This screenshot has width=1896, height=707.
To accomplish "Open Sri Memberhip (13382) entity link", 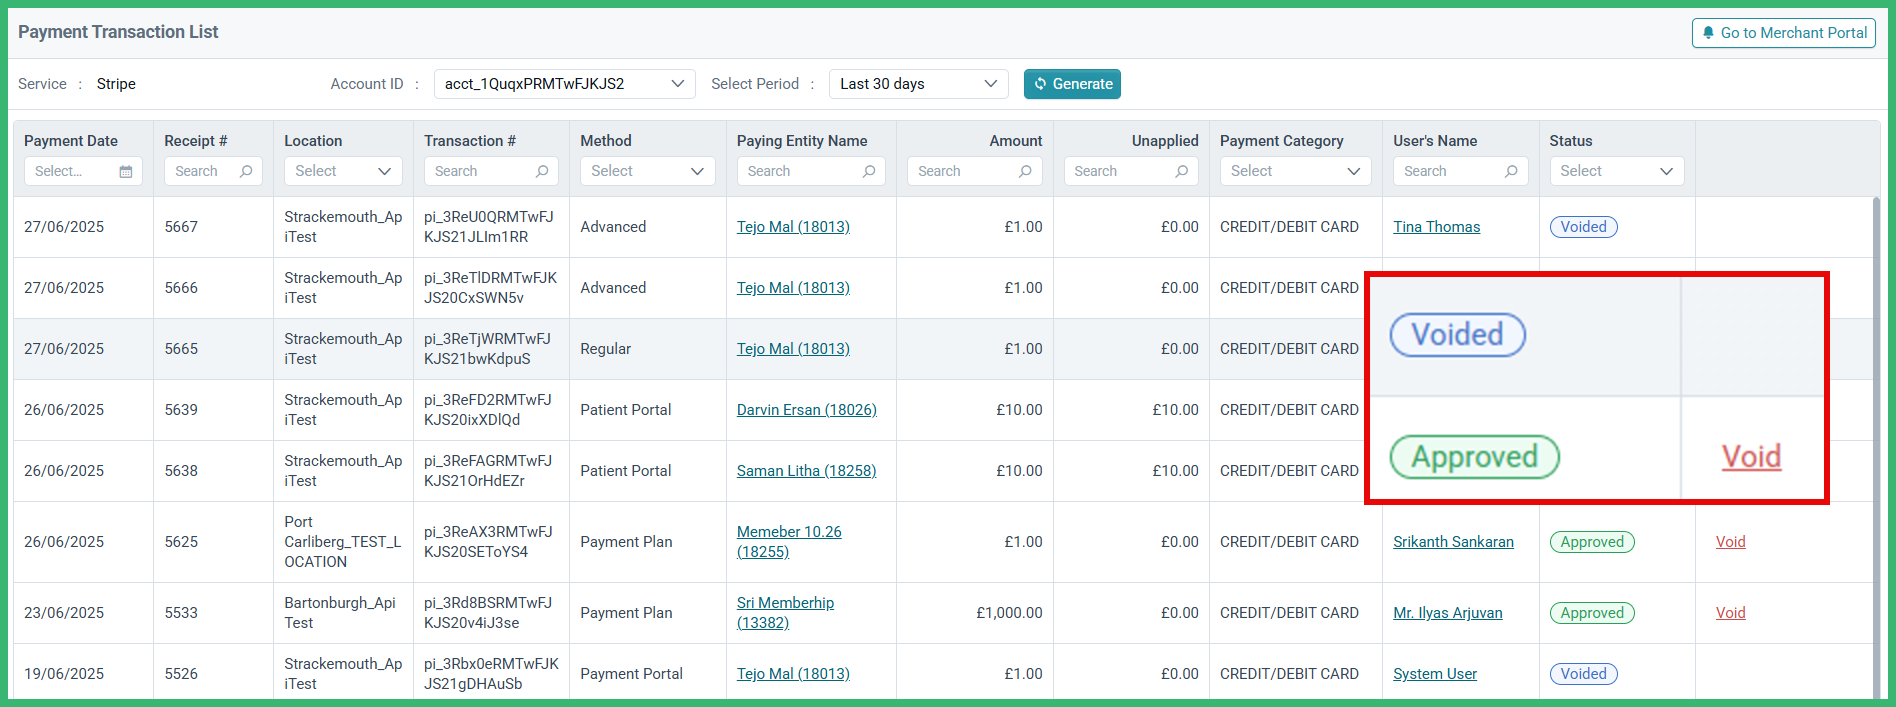I will [x=785, y=613].
